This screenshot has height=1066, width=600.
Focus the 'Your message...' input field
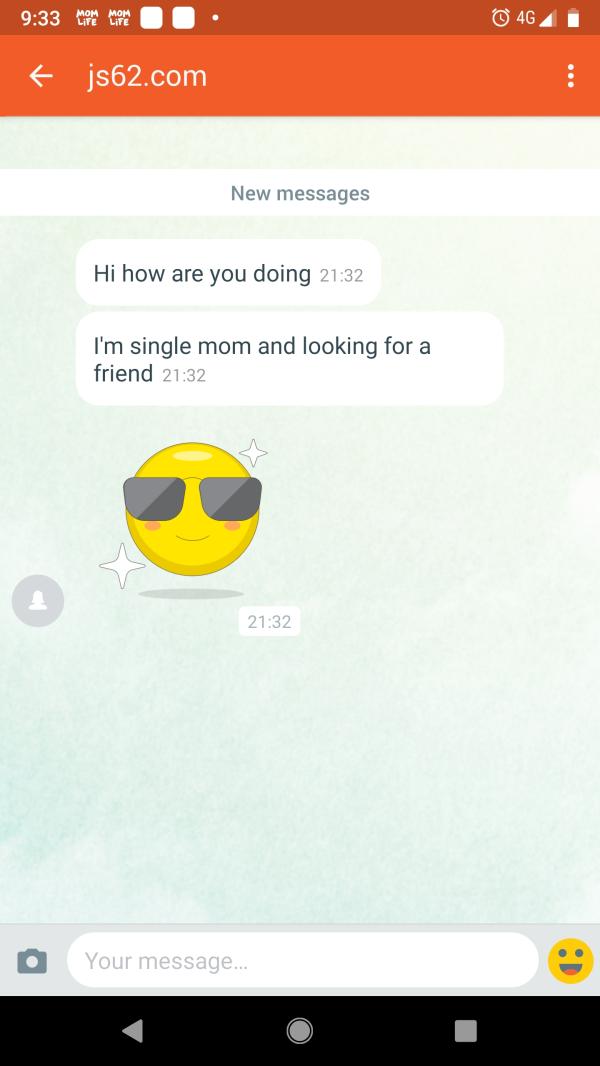point(302,960)
